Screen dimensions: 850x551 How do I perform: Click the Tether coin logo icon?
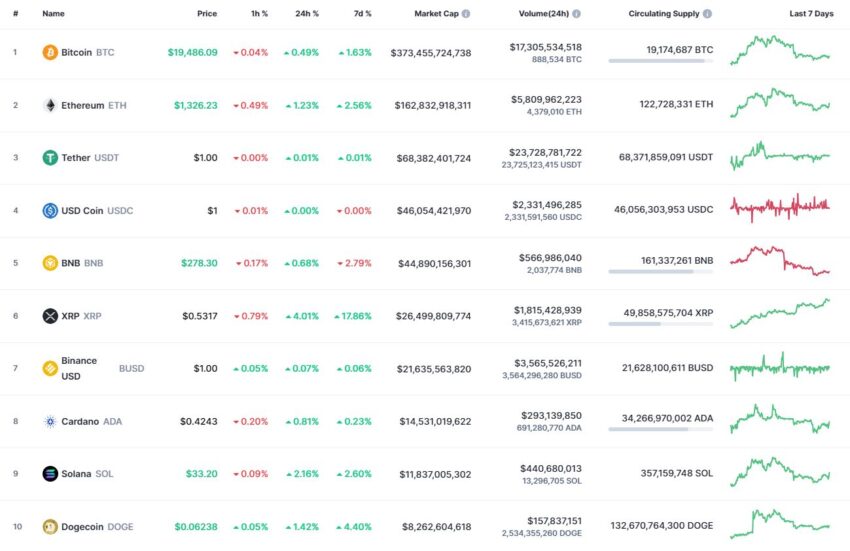[50, 158]
